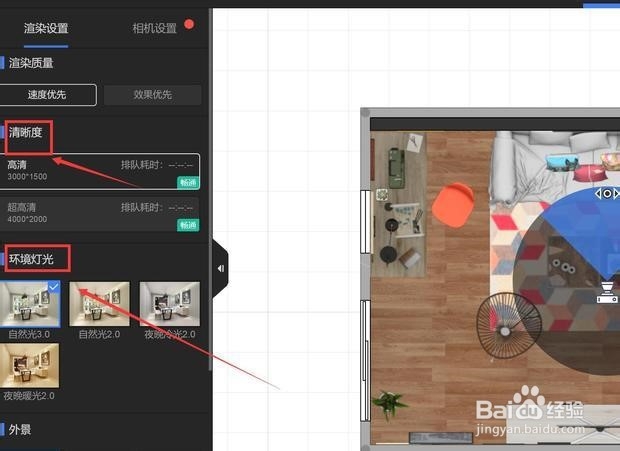Viewport: 620px width, 451px height.
Task: Select 自然光2.0 lighting thumbnail
Action: pos(99,304)
